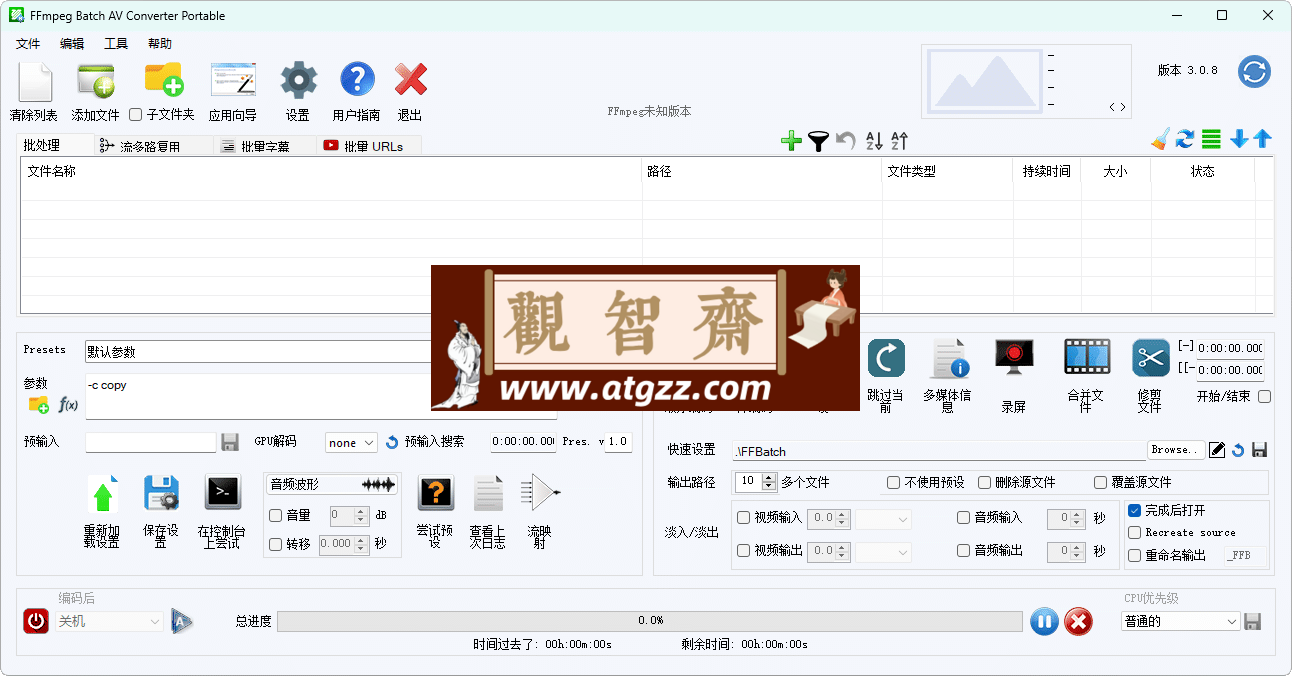Click the 预输入 text field
1292x676 pixels.
tap(151, 442)
